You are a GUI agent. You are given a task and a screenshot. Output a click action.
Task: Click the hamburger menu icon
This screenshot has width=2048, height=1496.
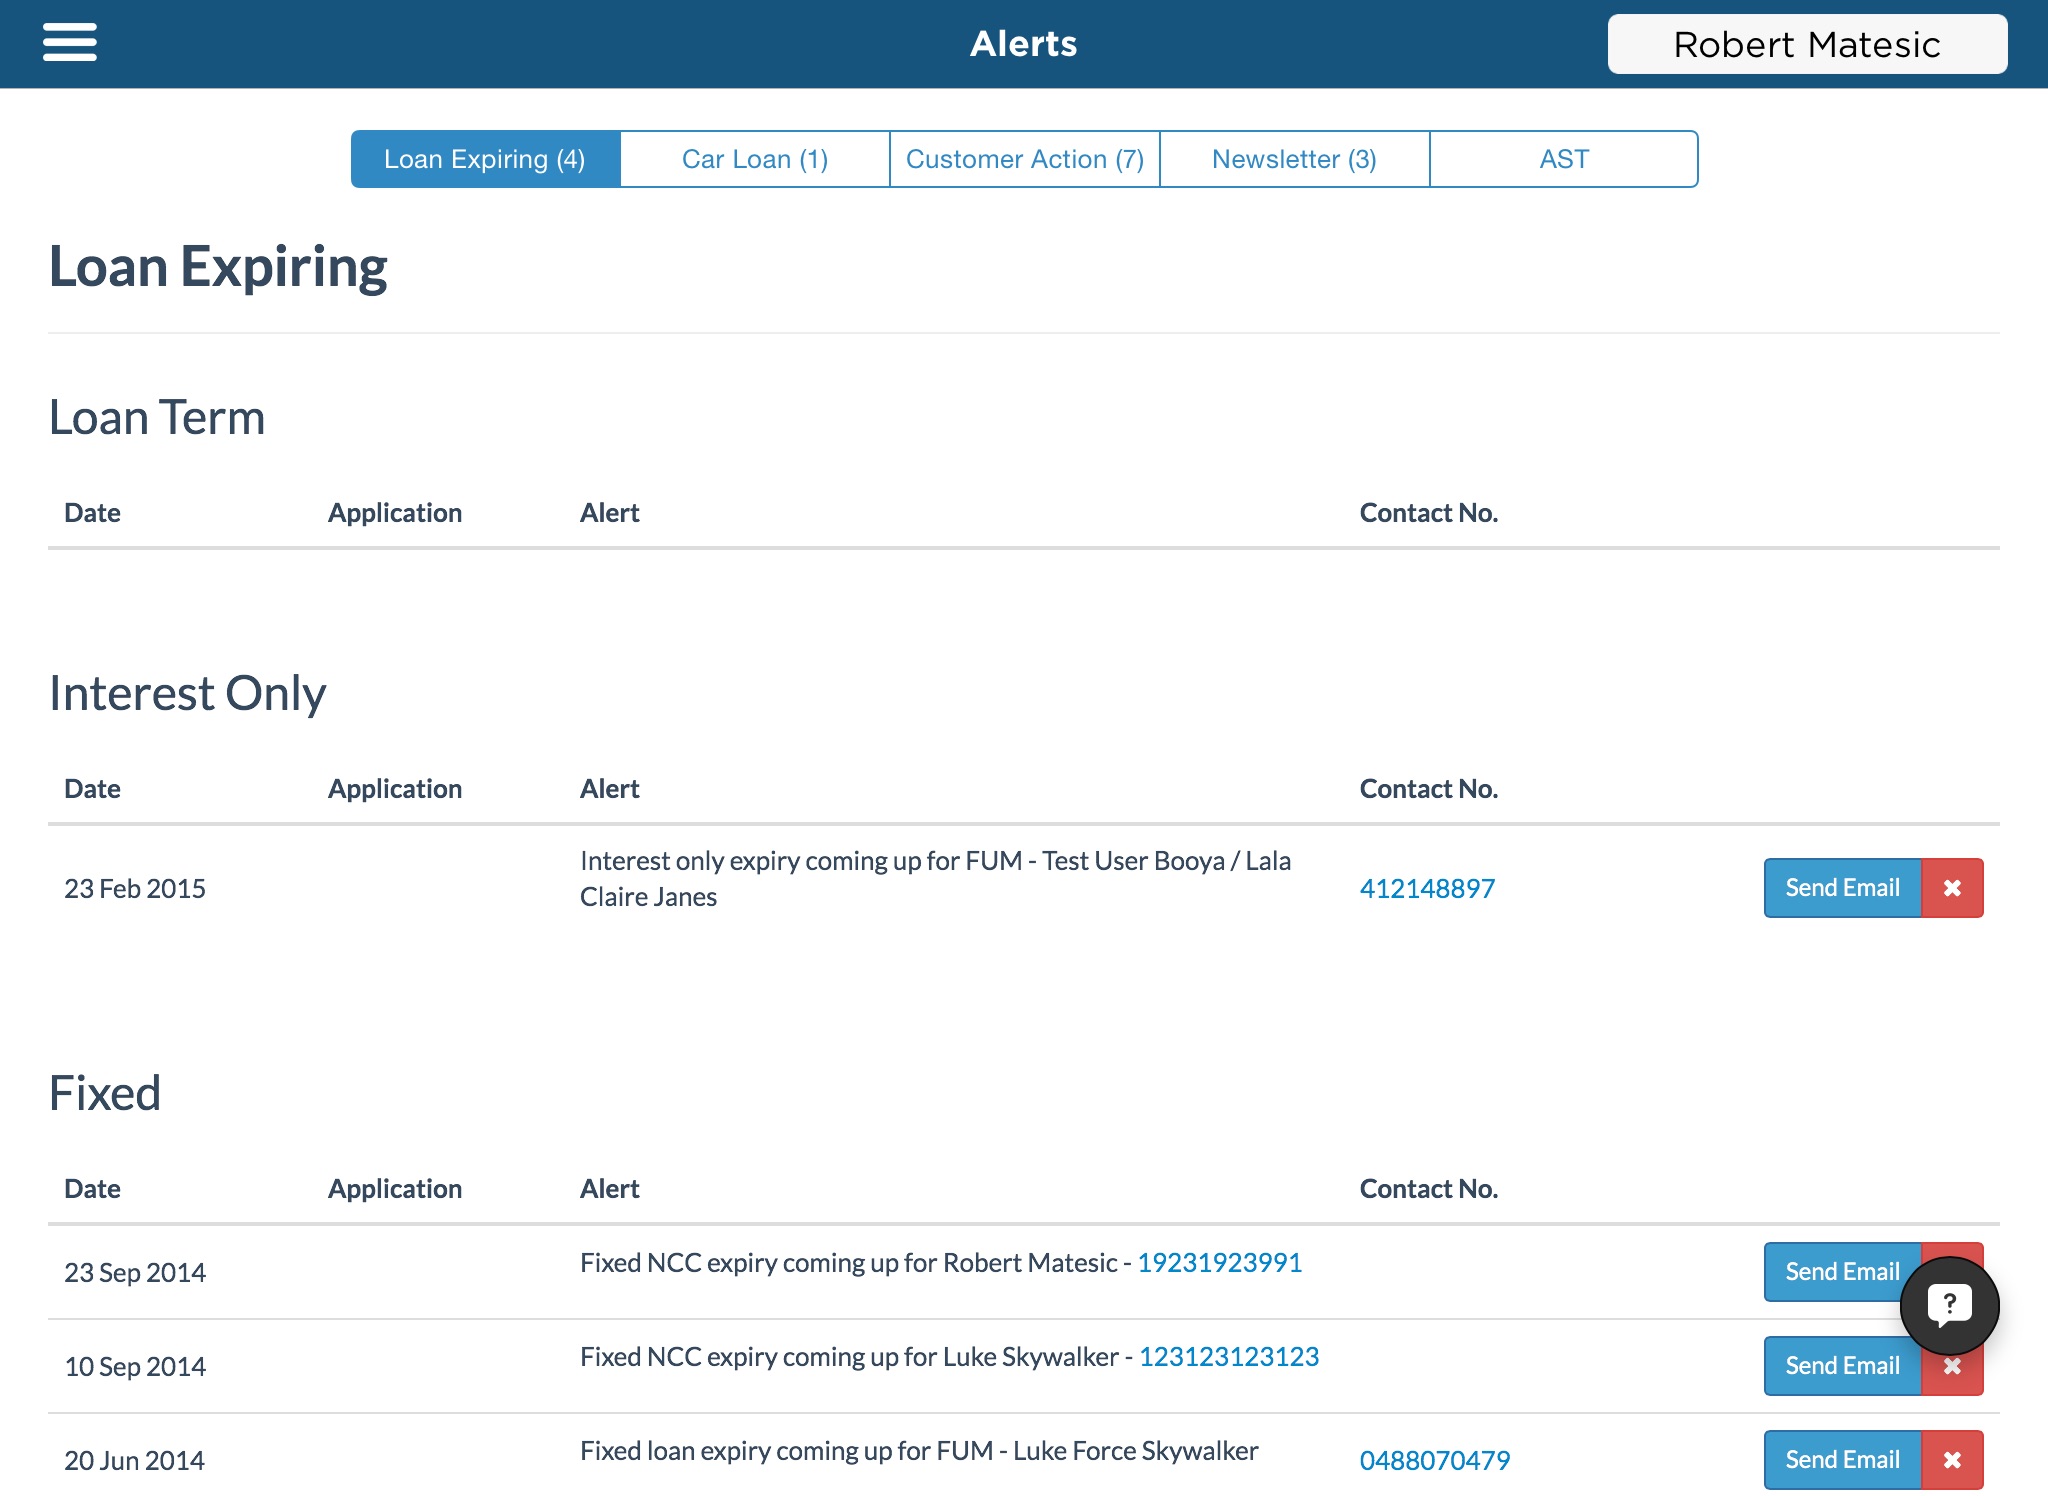click(70, 43)
